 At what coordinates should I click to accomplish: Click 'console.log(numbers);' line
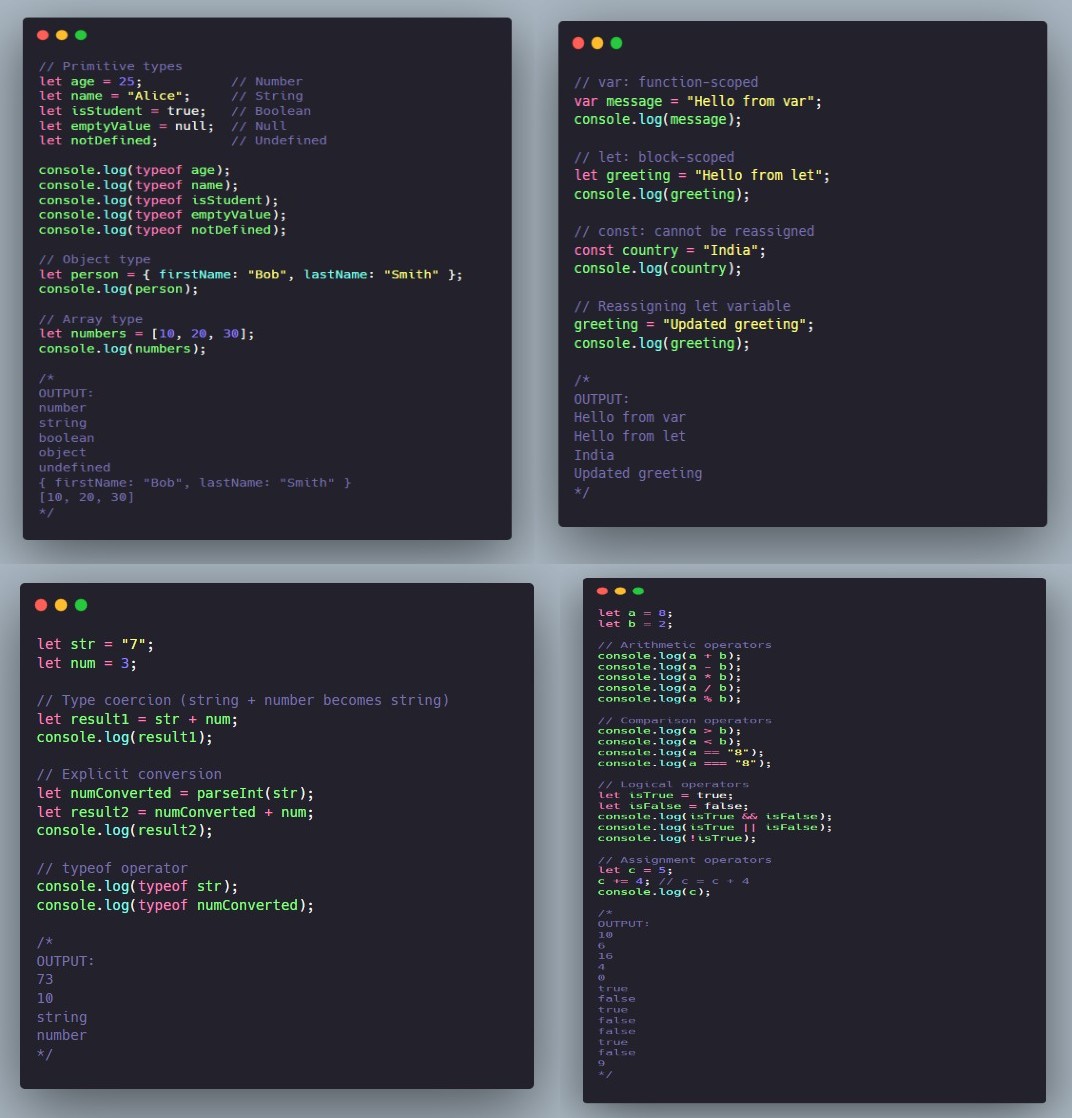122,349
